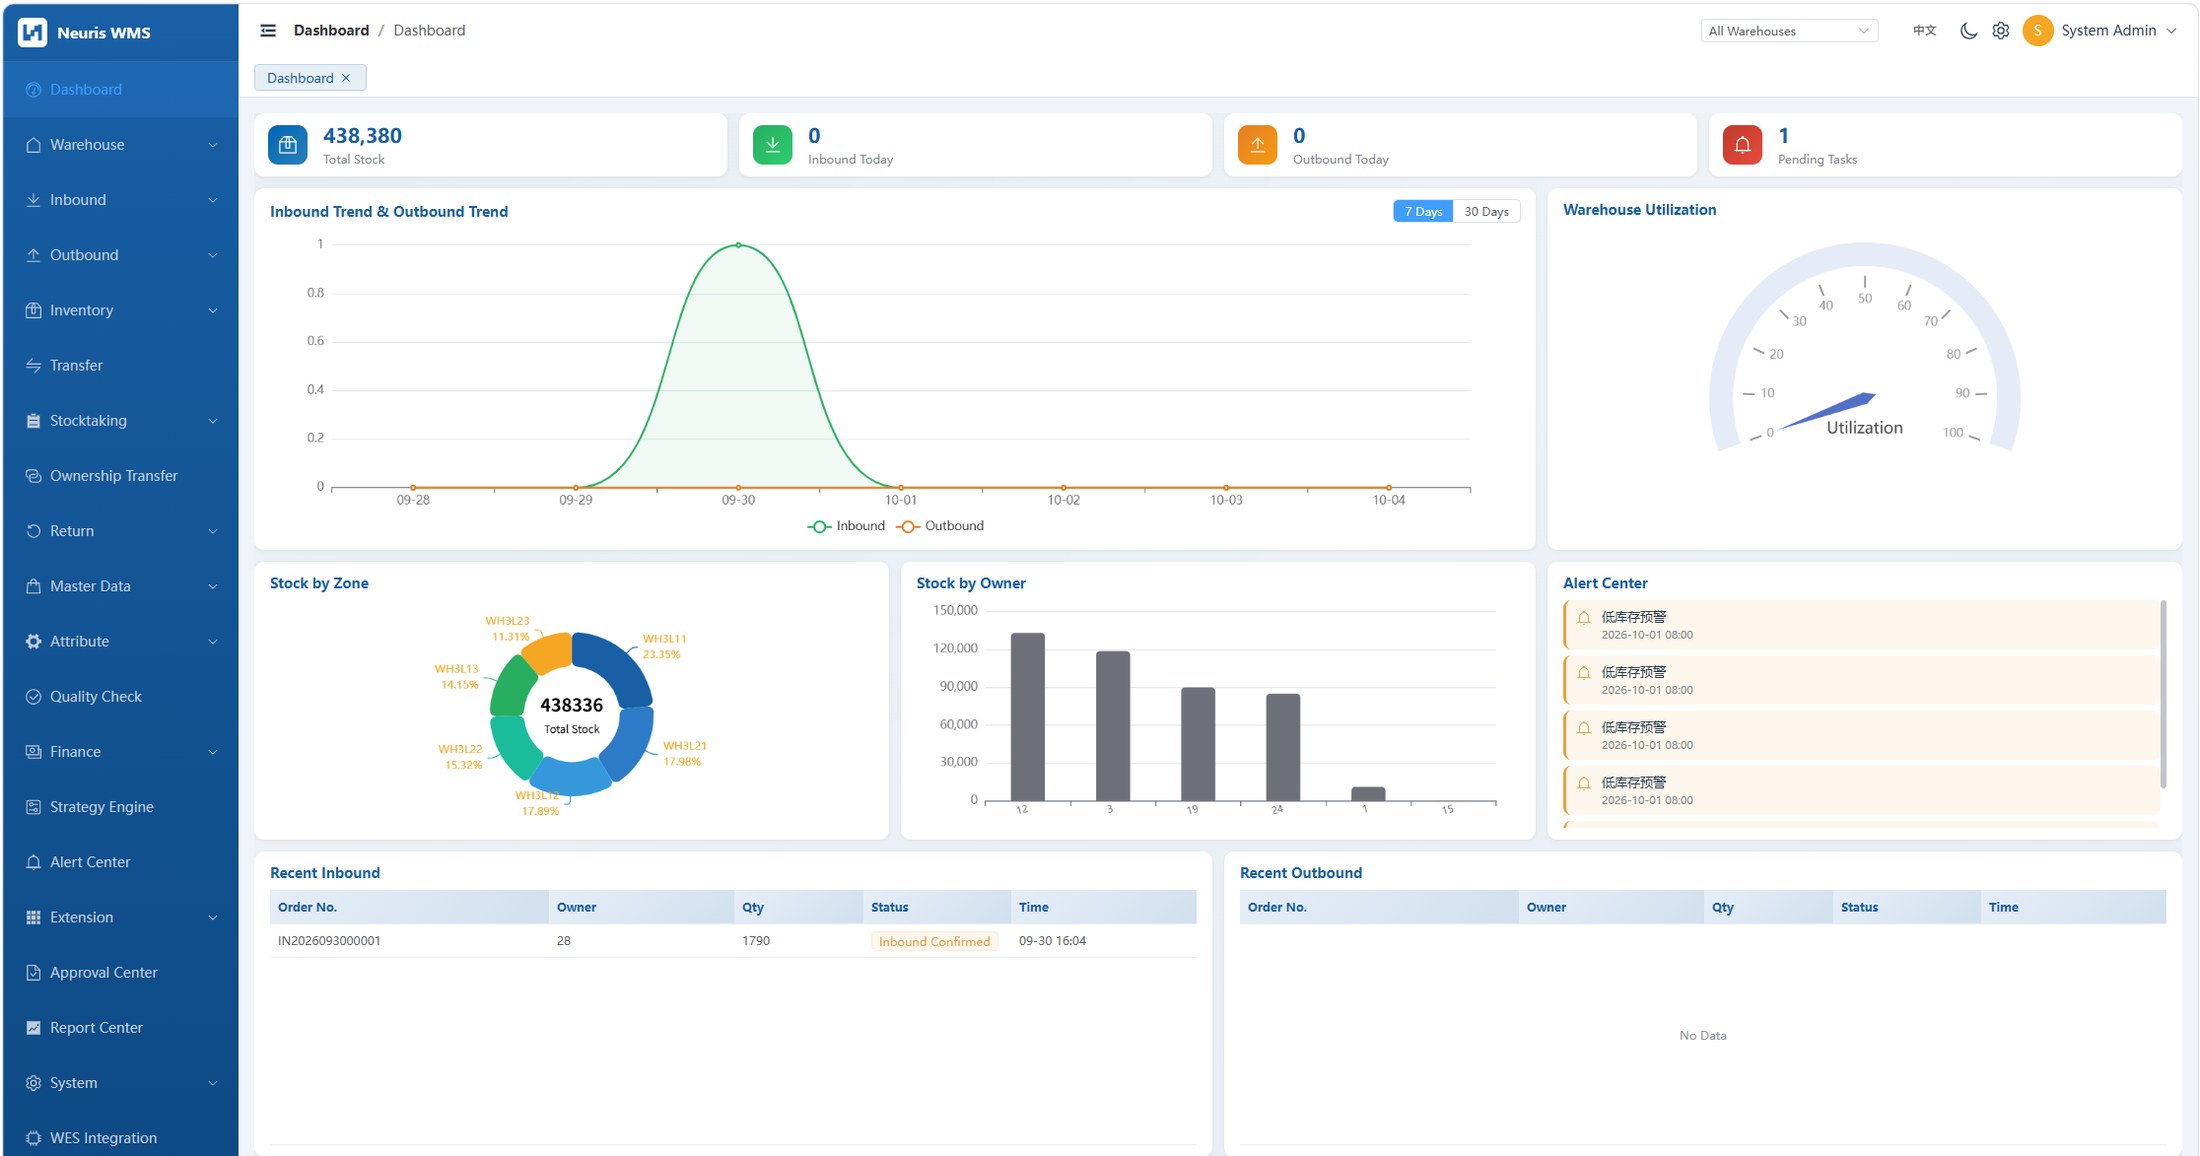
Task: Expand the Outbound menu chevron
Action: [x=212, y=255]
